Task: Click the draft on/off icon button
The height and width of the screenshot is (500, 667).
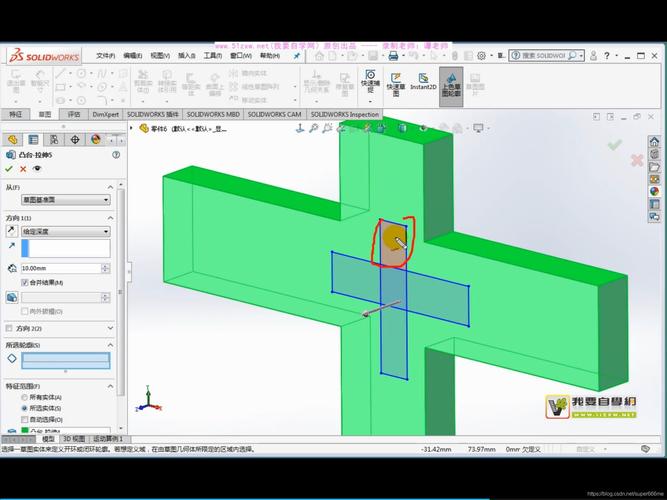Action: [x=12, y=297]
